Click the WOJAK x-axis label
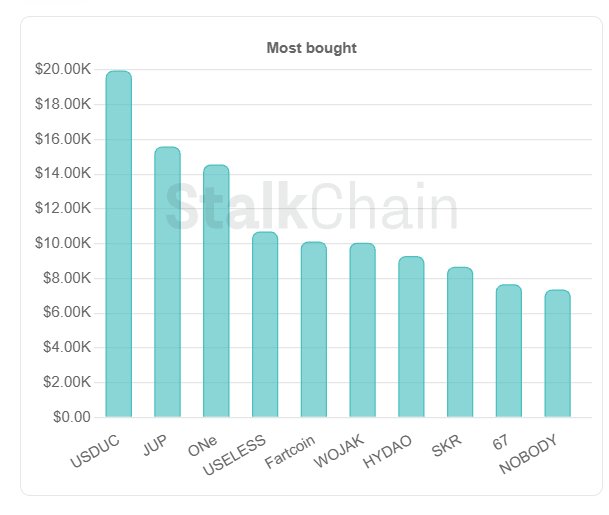Viewport: 609px width, 515px height. (x=341, y=450)
